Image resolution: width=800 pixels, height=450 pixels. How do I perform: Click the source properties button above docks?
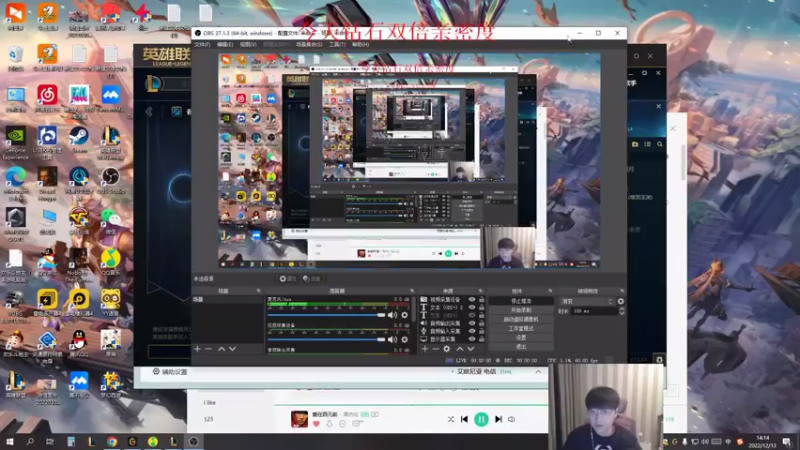coord(288,279)
